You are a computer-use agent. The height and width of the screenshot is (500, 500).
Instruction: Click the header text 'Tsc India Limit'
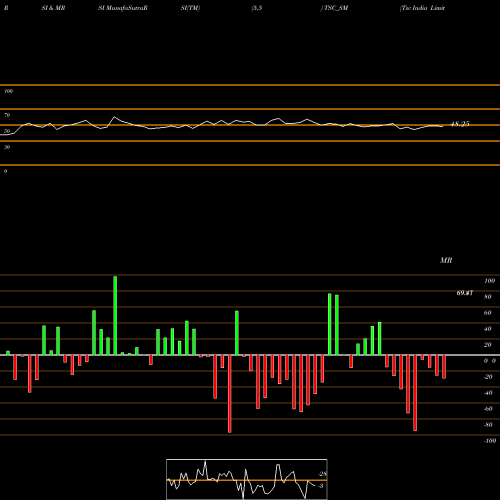[423, 8]
